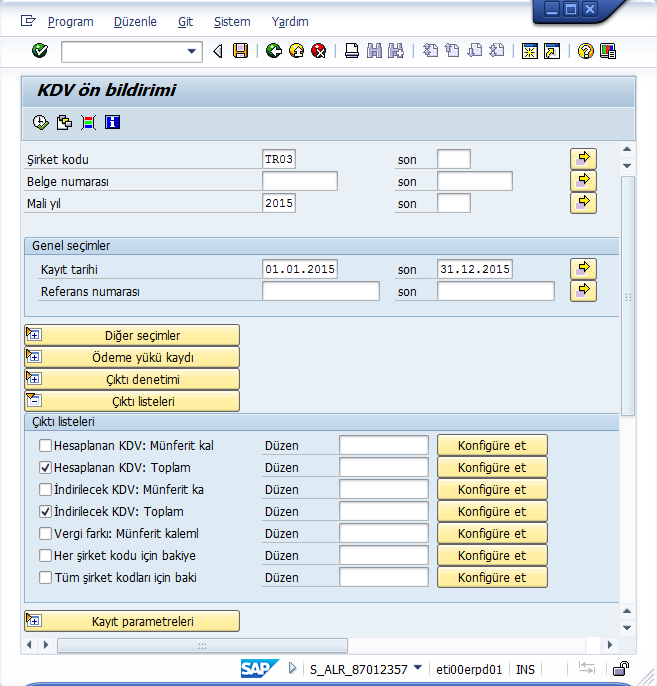Click the yellow Exit up-arrow icon

click(x=297, y=51)
